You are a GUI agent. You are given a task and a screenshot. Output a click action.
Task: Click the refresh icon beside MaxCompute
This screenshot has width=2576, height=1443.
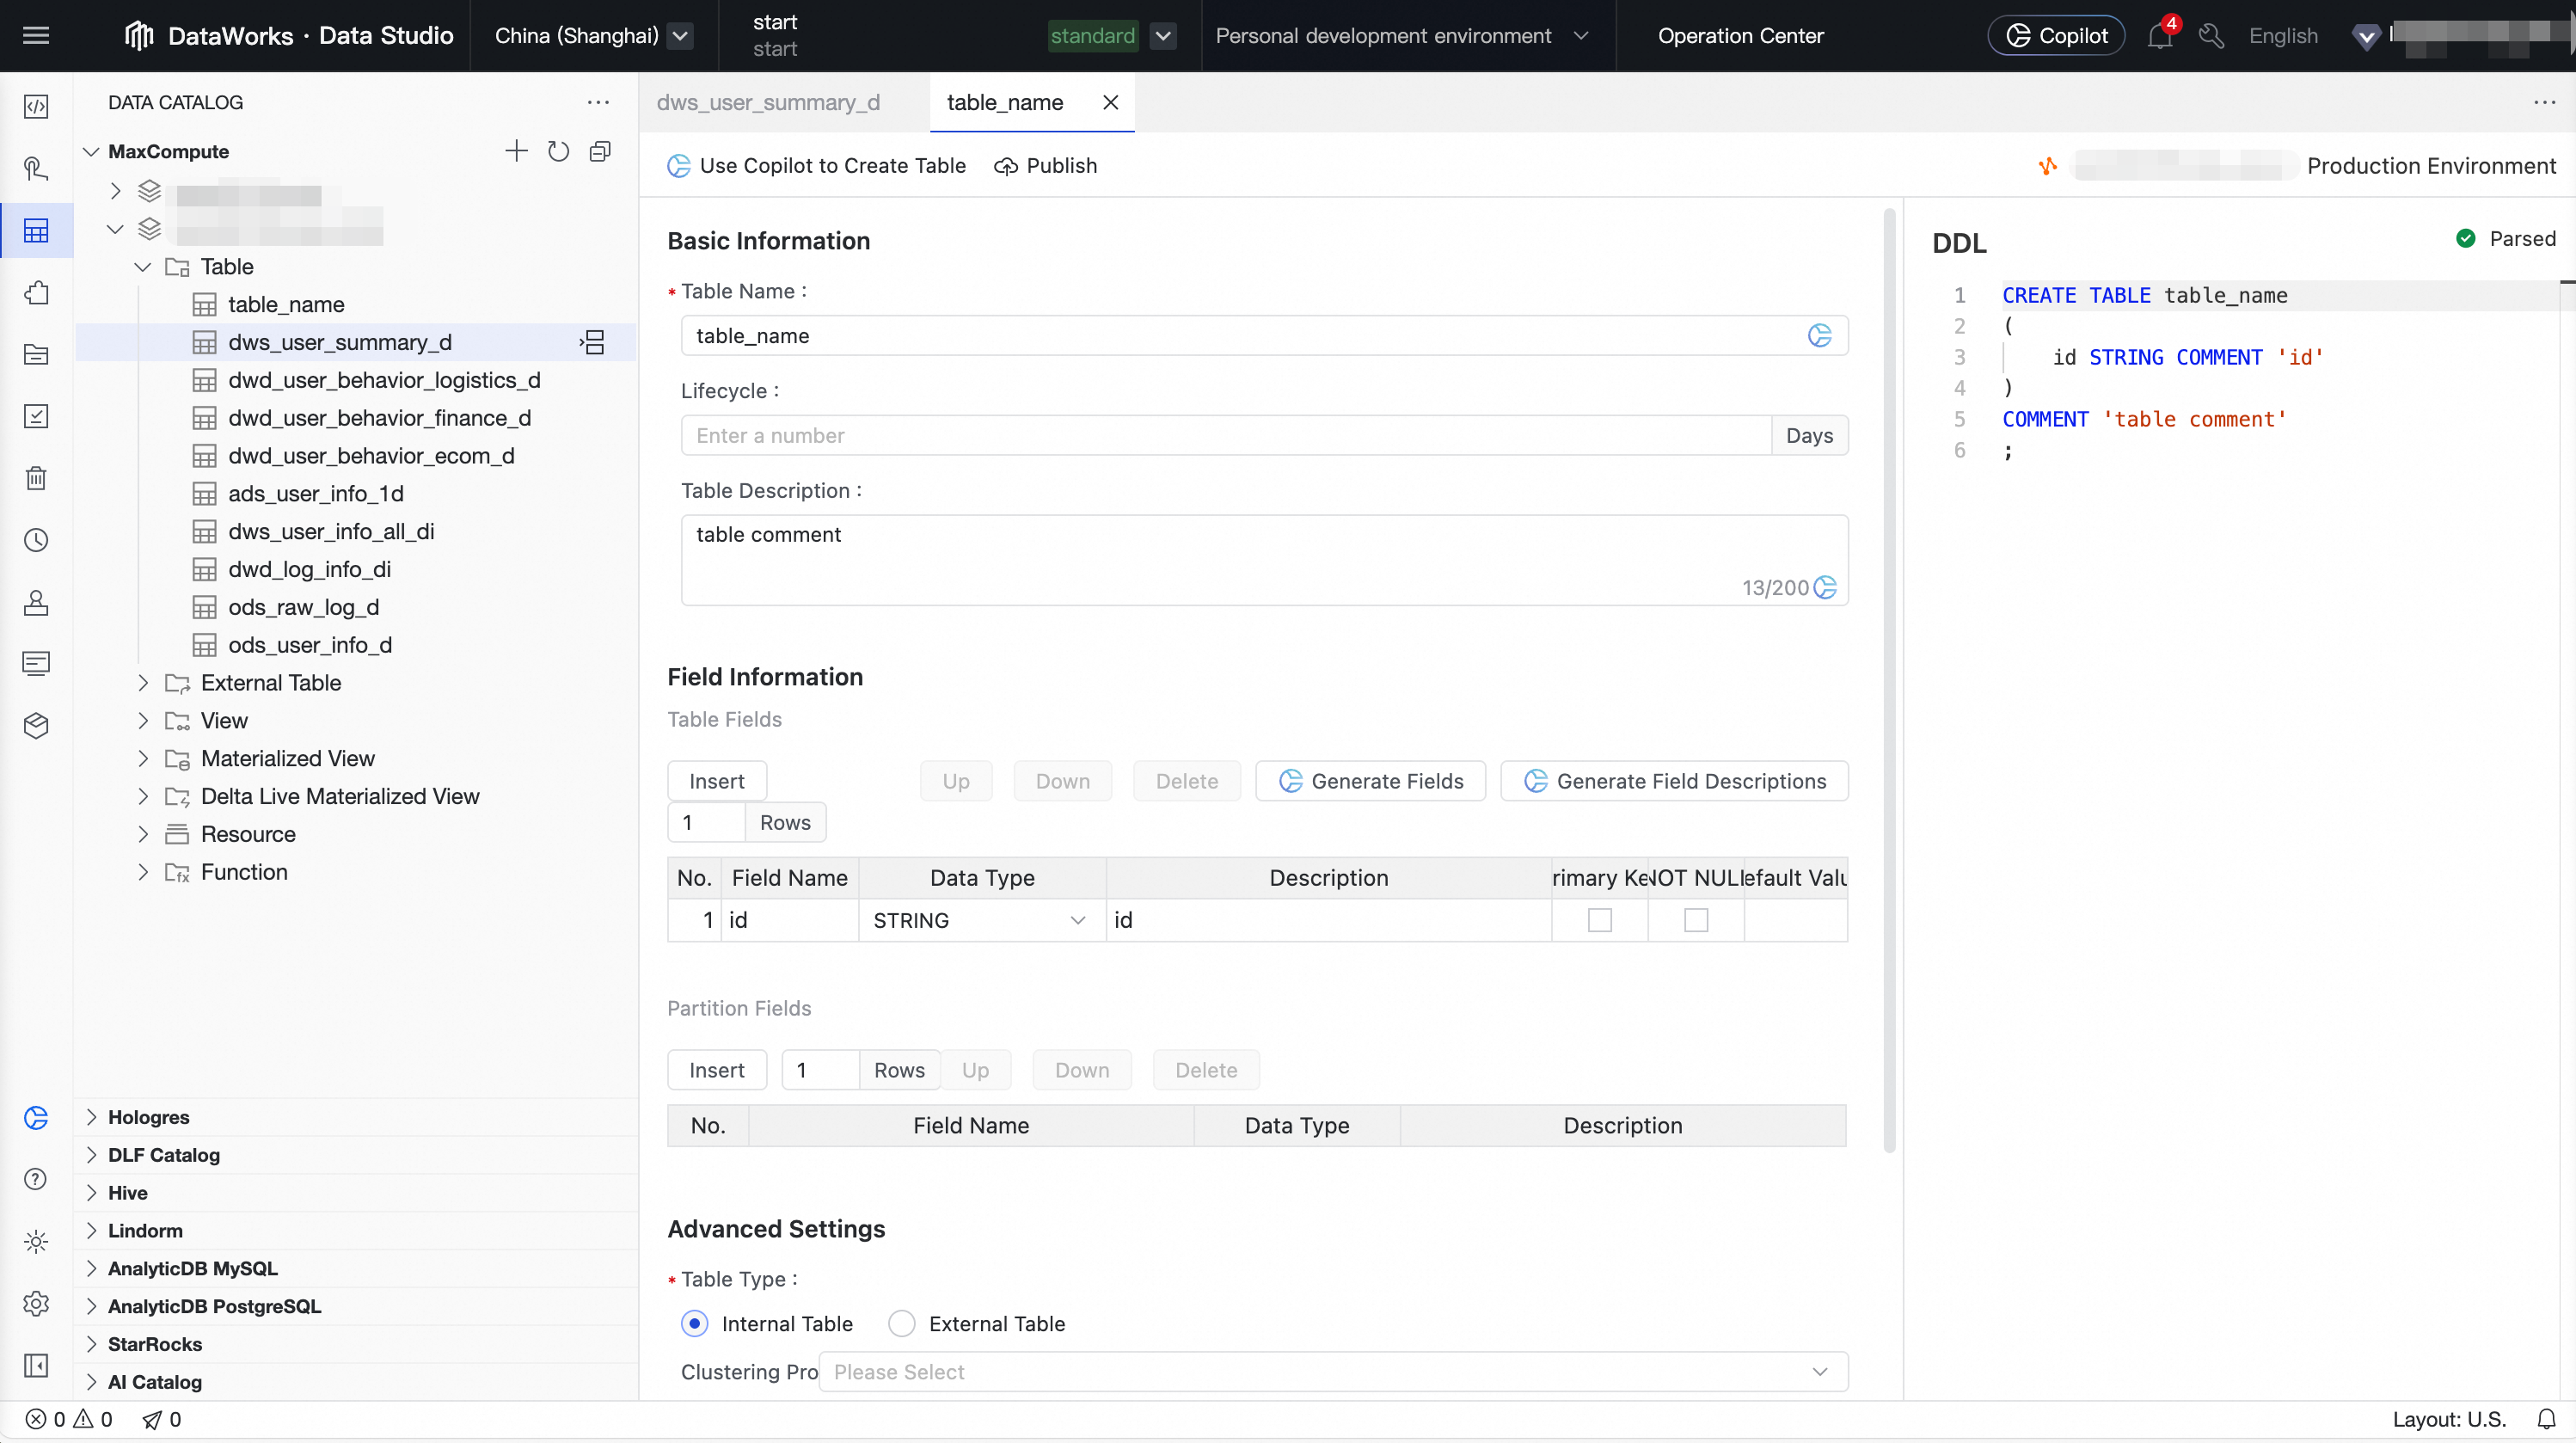558,151
